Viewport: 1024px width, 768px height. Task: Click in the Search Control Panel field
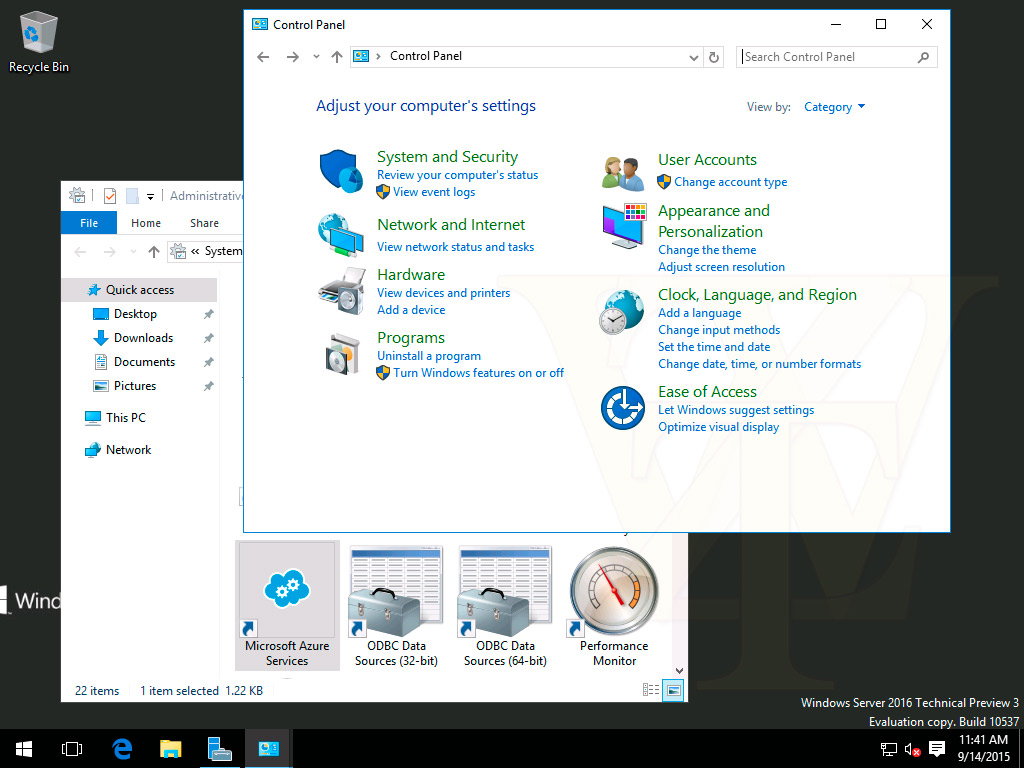pos(825,57)
